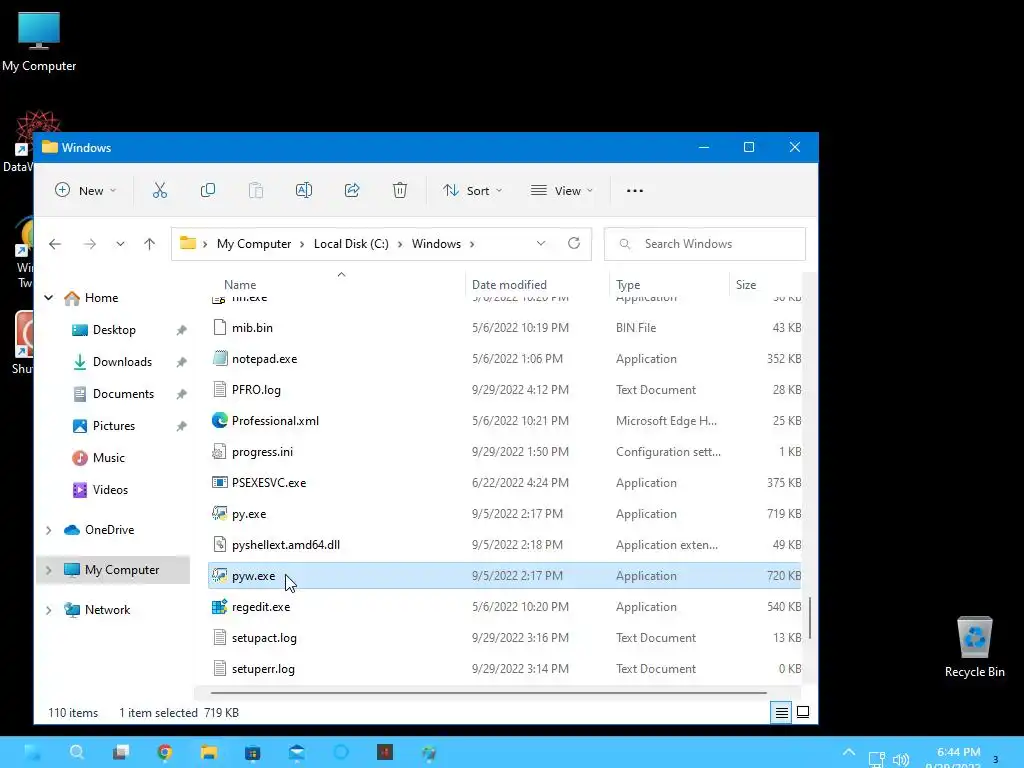Refresh the Windows folder view
Screen dimensions: 1024x768
574,244
